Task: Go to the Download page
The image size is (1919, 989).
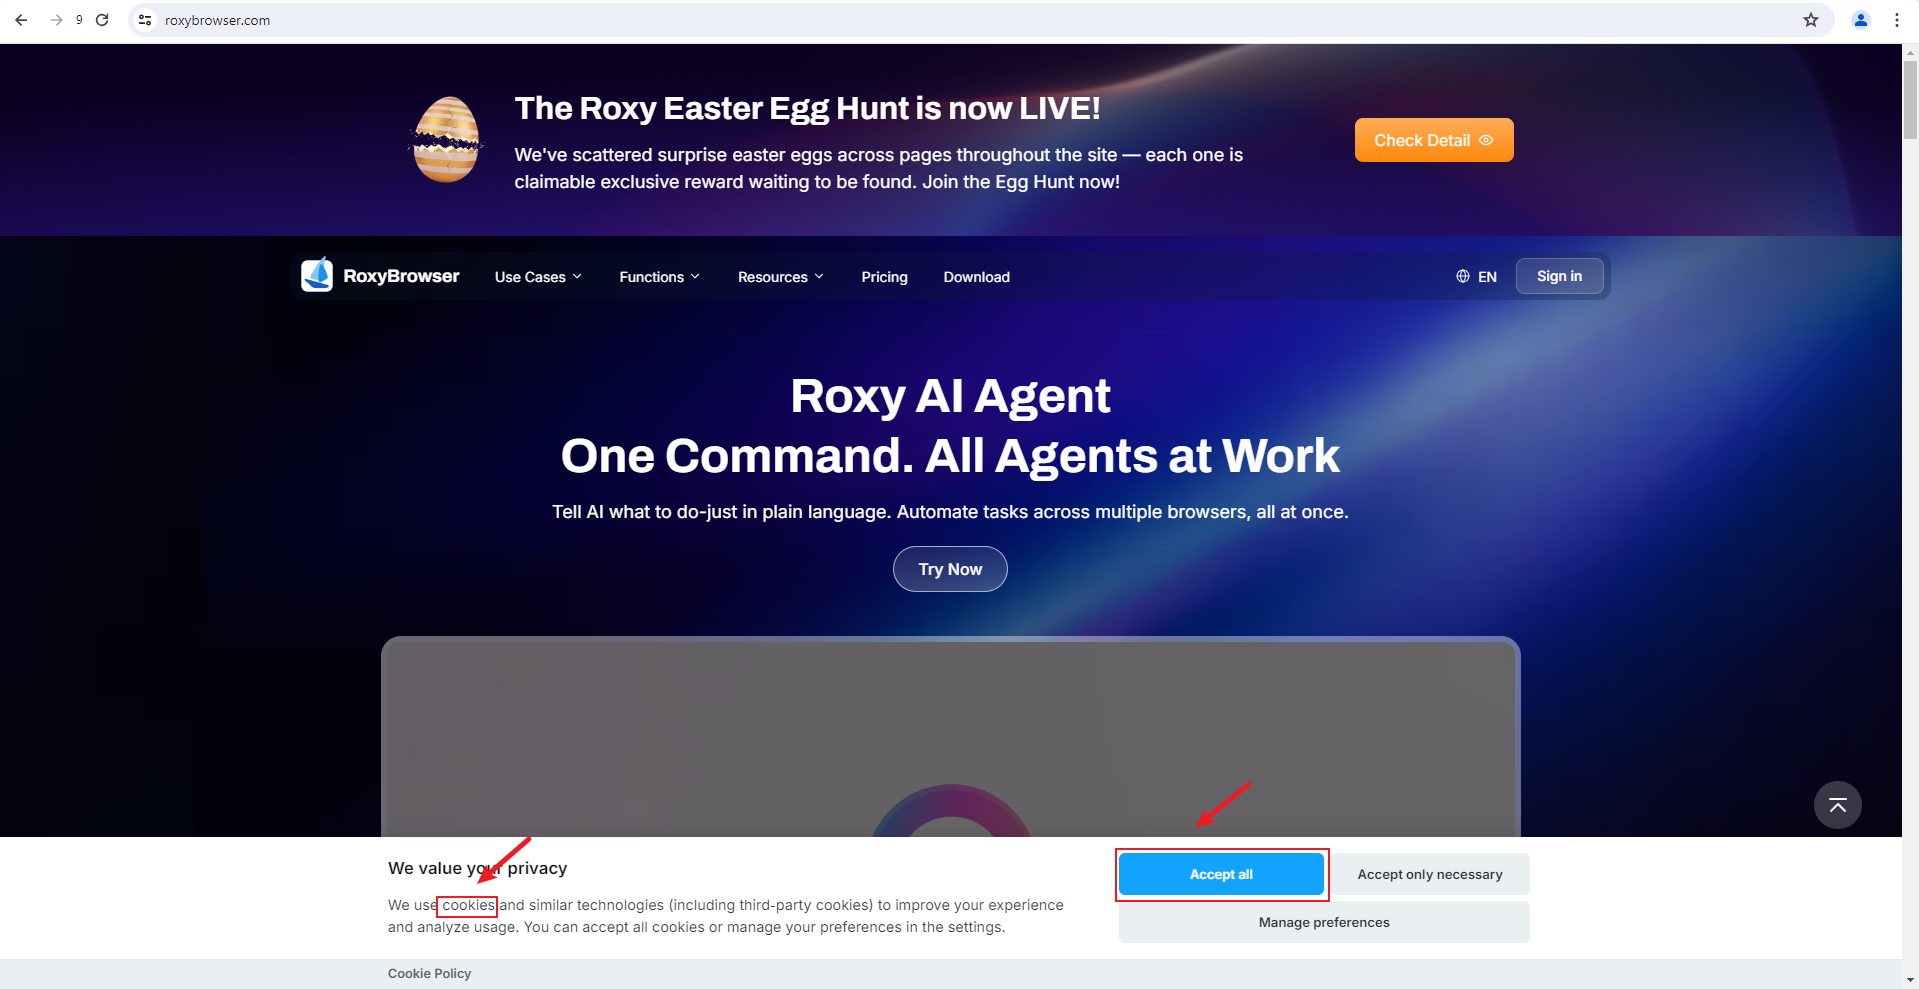Action: (x=976, y=277)
